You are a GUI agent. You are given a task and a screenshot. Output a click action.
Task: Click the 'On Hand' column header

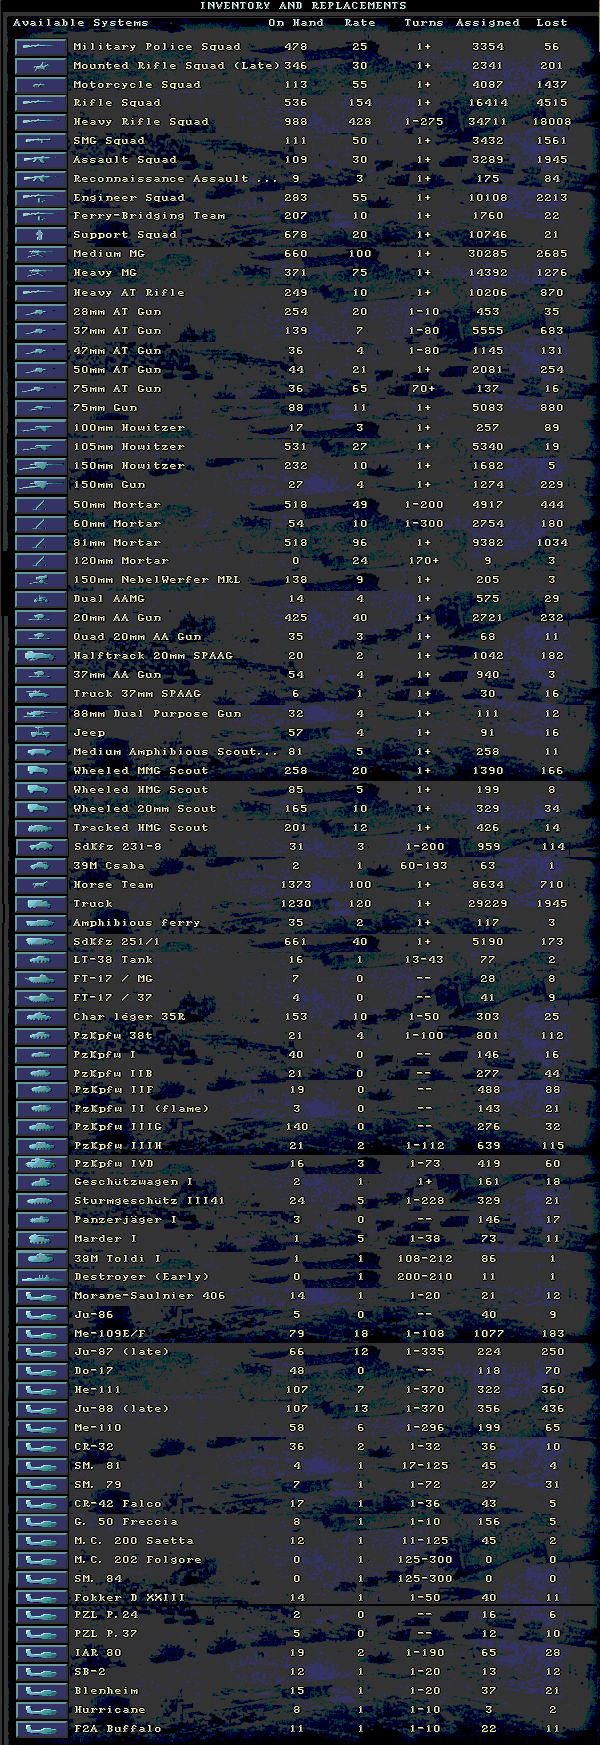pos(296,22)
